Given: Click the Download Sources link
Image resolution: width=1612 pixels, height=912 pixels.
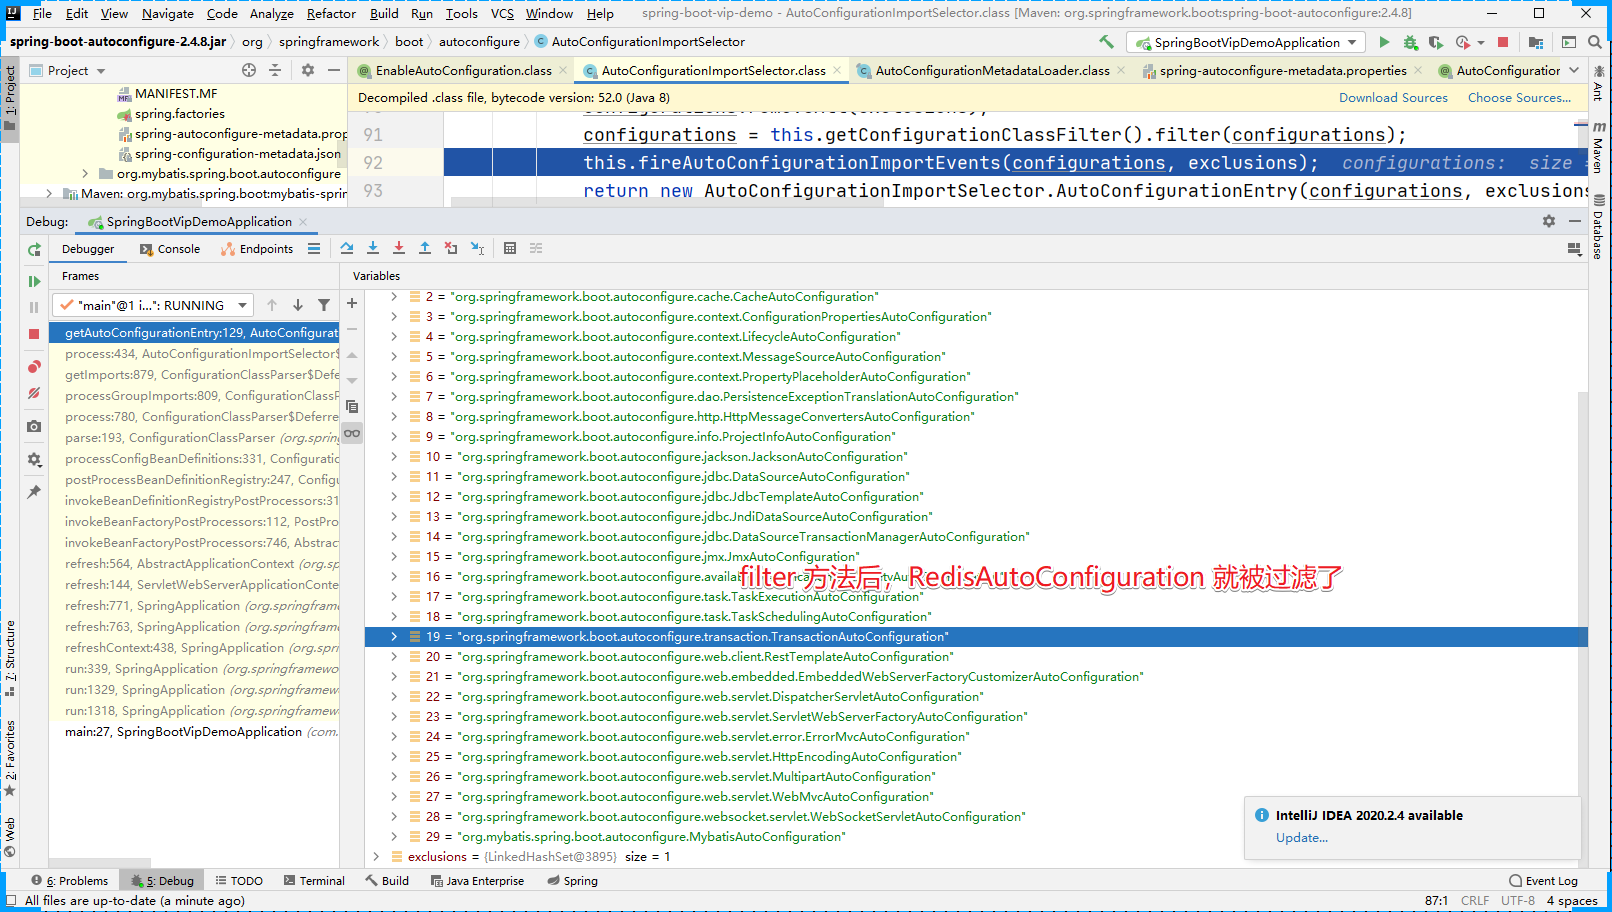Looking at the screenshot, I should point(1393,98).
